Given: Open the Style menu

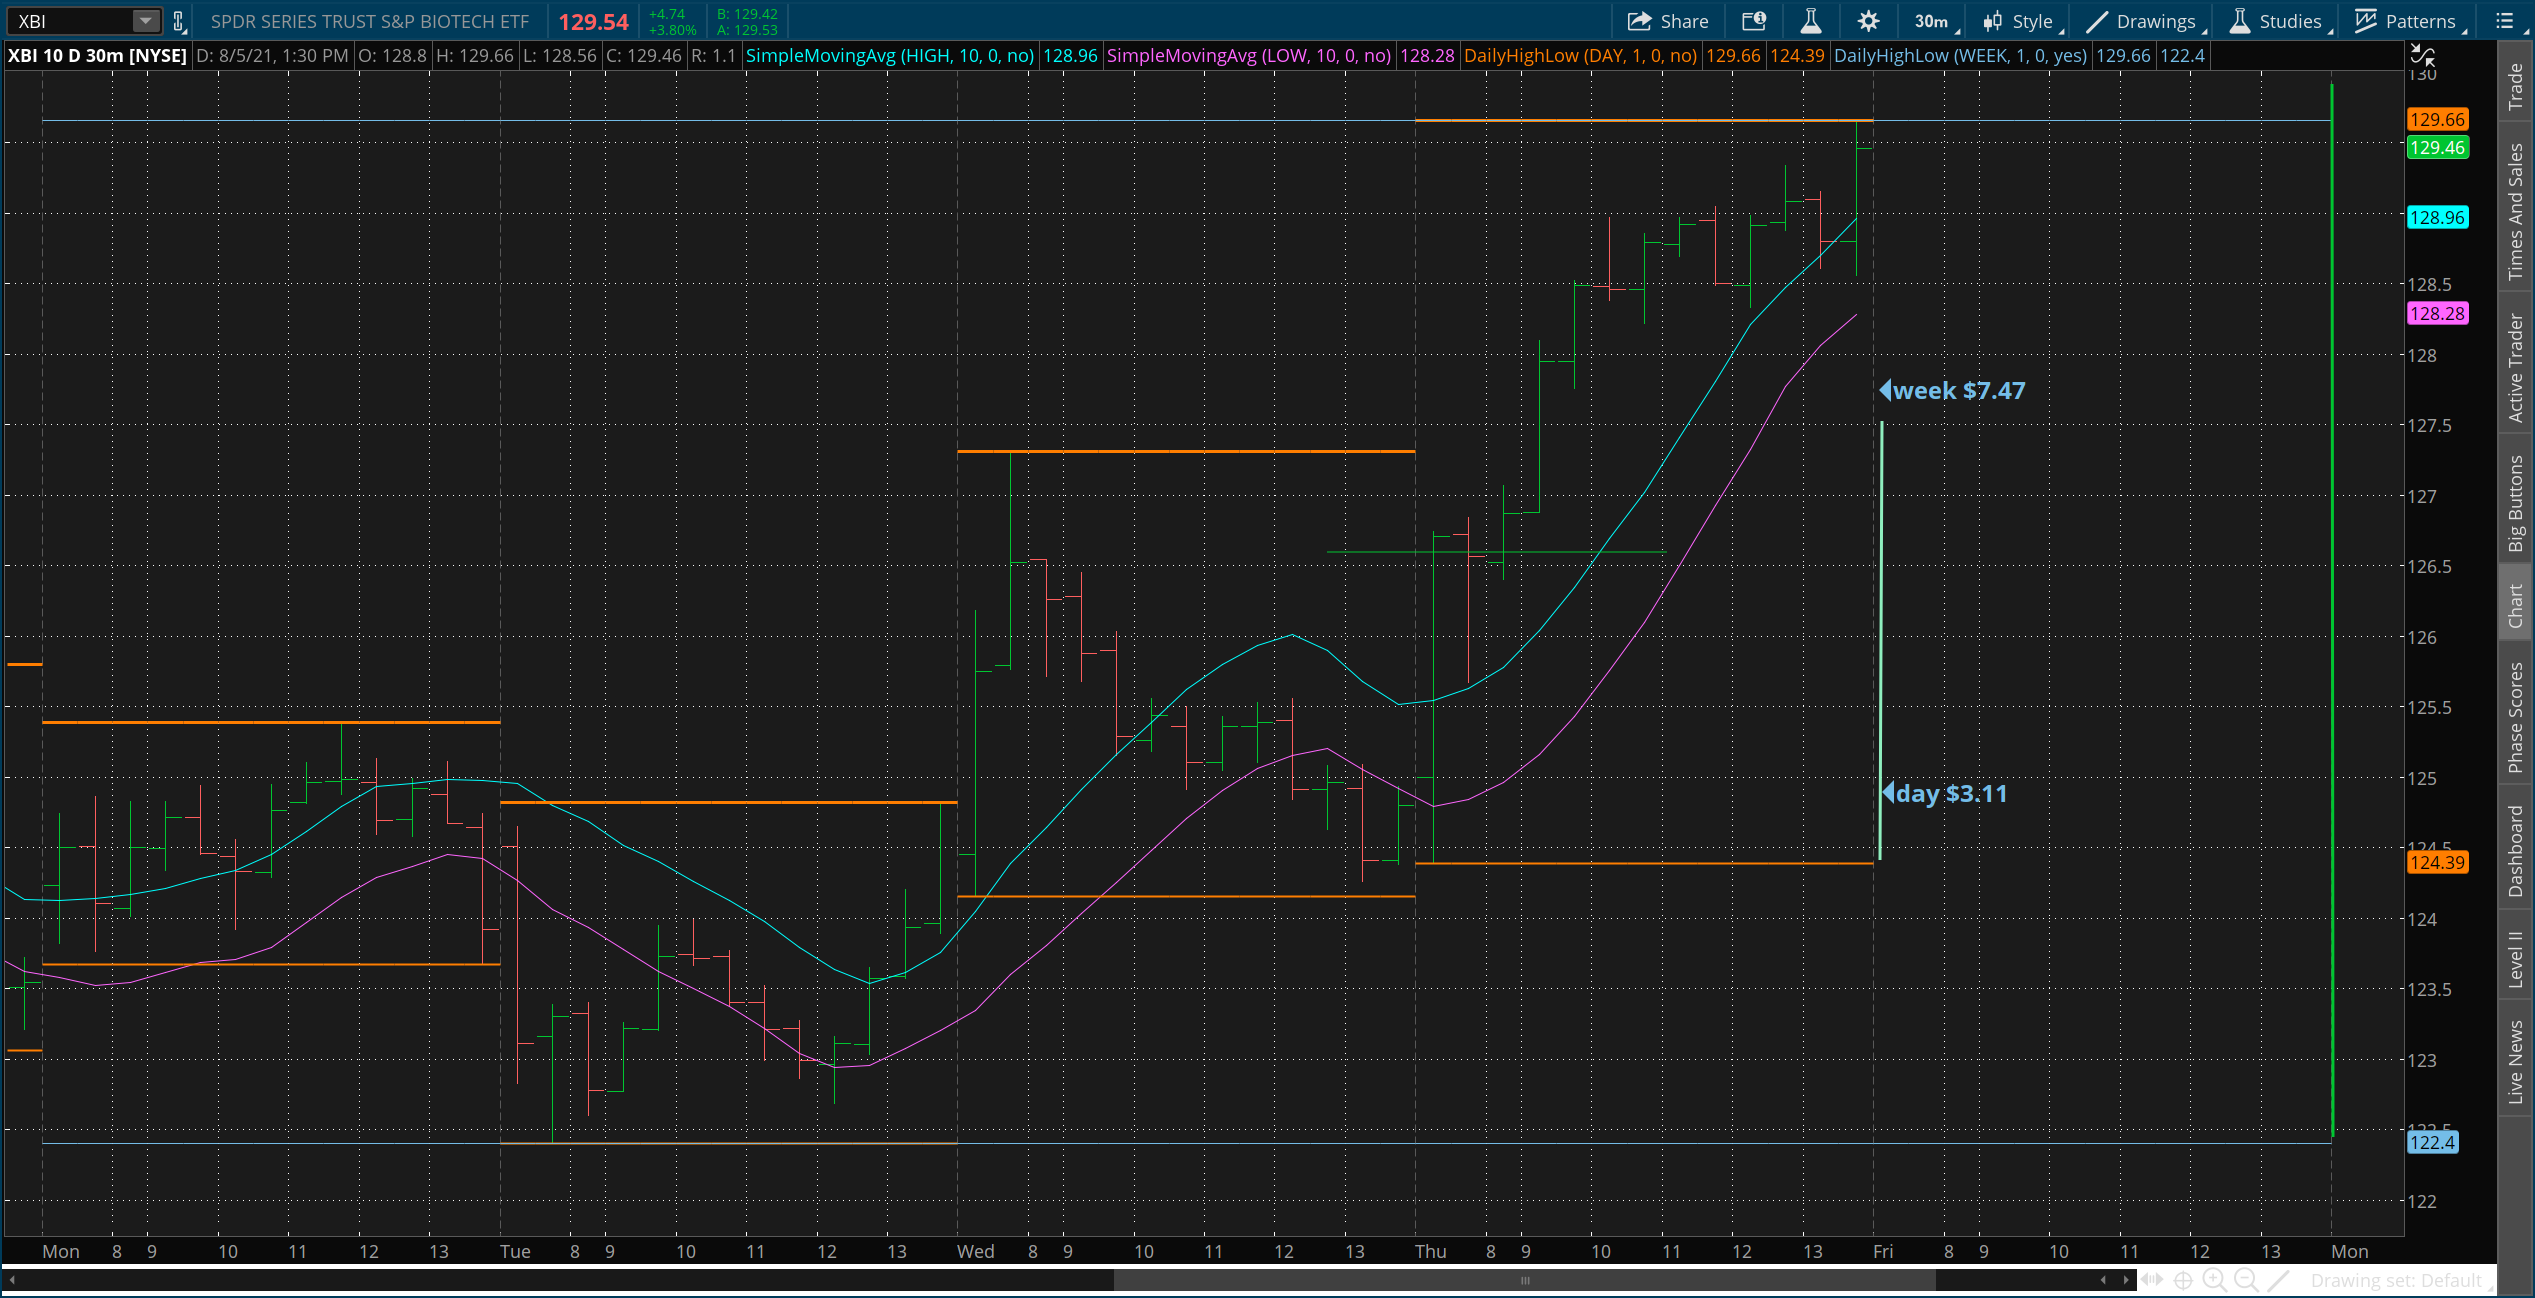Looking at the screenshot, I should [x=2021, y=21].
